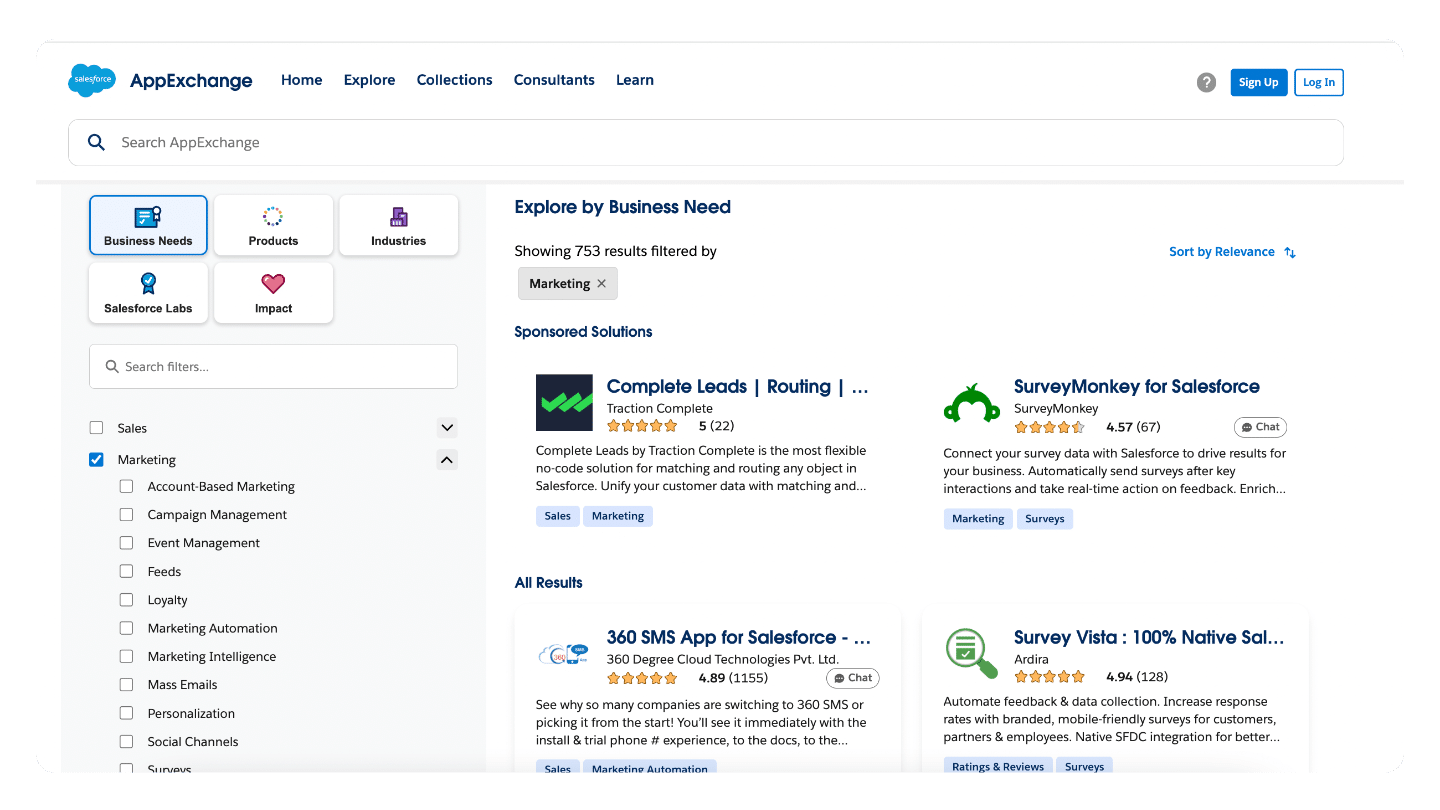Viewport: 1440px width, 810px height.
Task: Select the Business Needs category tile
Action: coord(148,225)
